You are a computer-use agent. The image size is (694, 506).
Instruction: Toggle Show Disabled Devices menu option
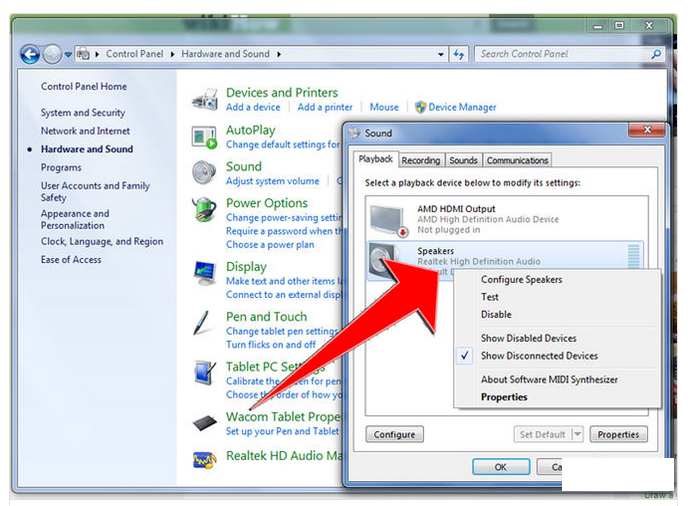[528, 338]
